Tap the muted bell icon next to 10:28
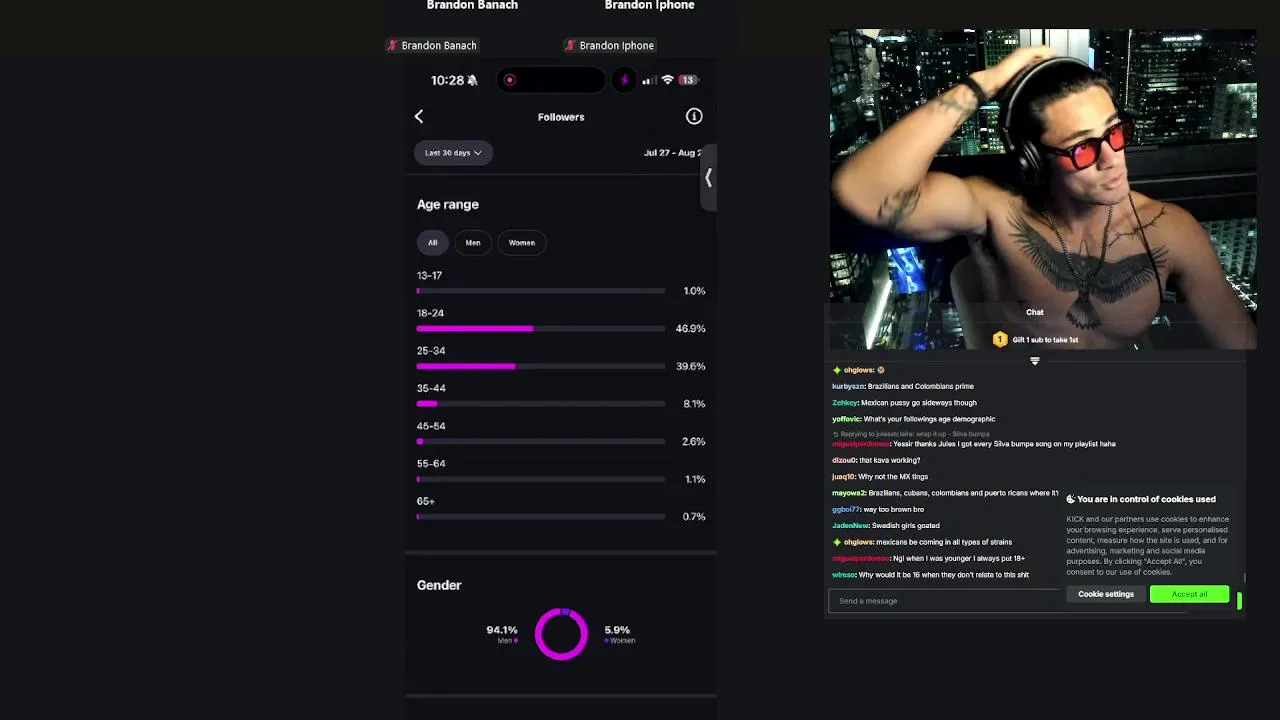Viewport: 1280px width, 720px height. coord(473,80)
